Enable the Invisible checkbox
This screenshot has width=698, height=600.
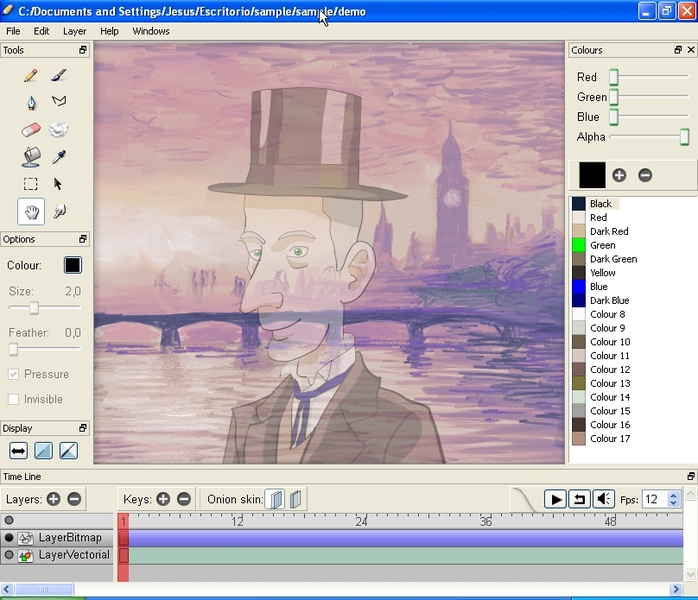coord(14,399)
